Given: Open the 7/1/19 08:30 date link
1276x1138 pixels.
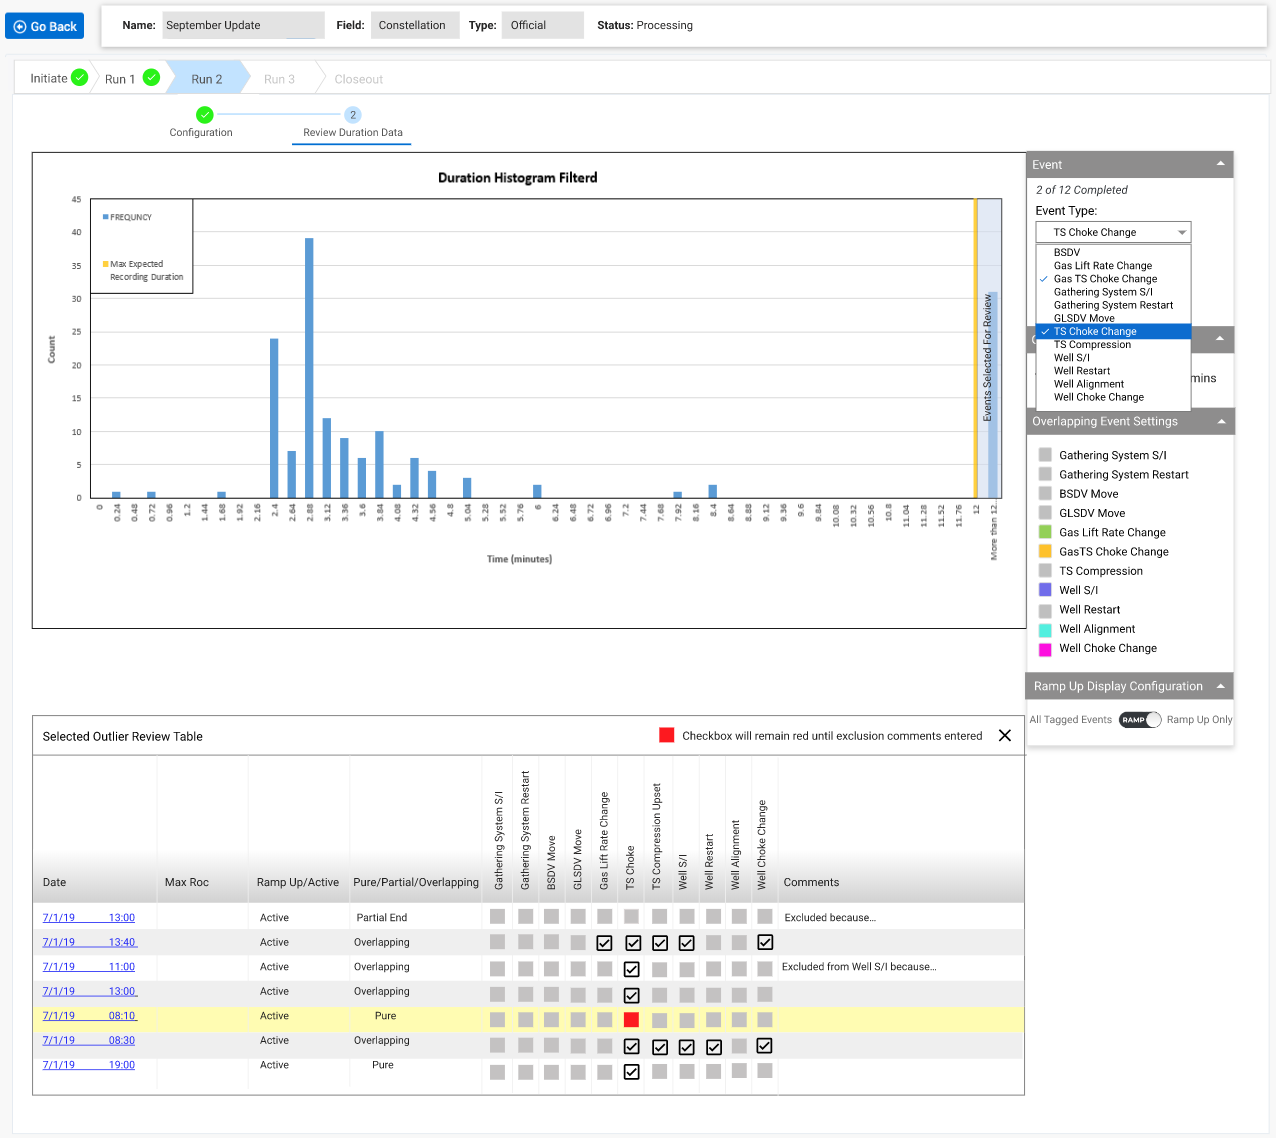Looking at the screenshot, I should [89, 1040].
